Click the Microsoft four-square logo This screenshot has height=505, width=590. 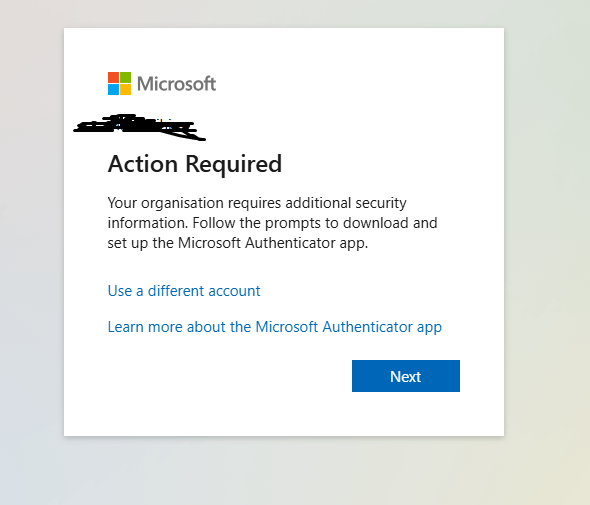tap(119, 84)
